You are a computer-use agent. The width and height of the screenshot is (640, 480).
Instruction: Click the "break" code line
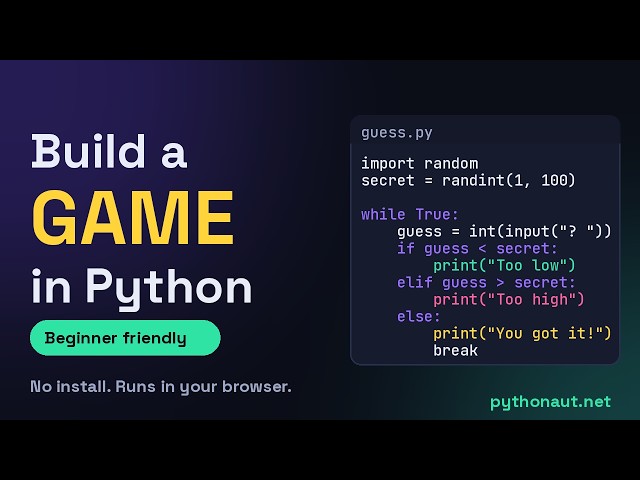point(456,351)
